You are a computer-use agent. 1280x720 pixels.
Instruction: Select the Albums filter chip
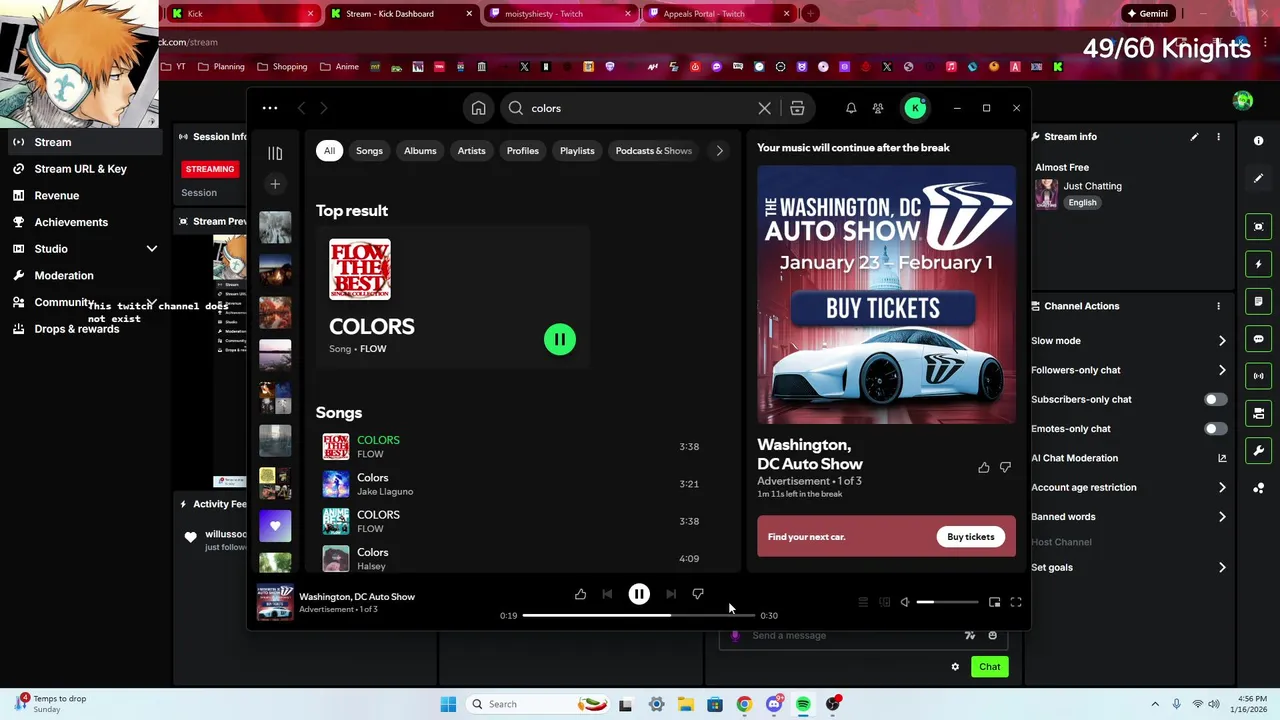click(420, 151)
